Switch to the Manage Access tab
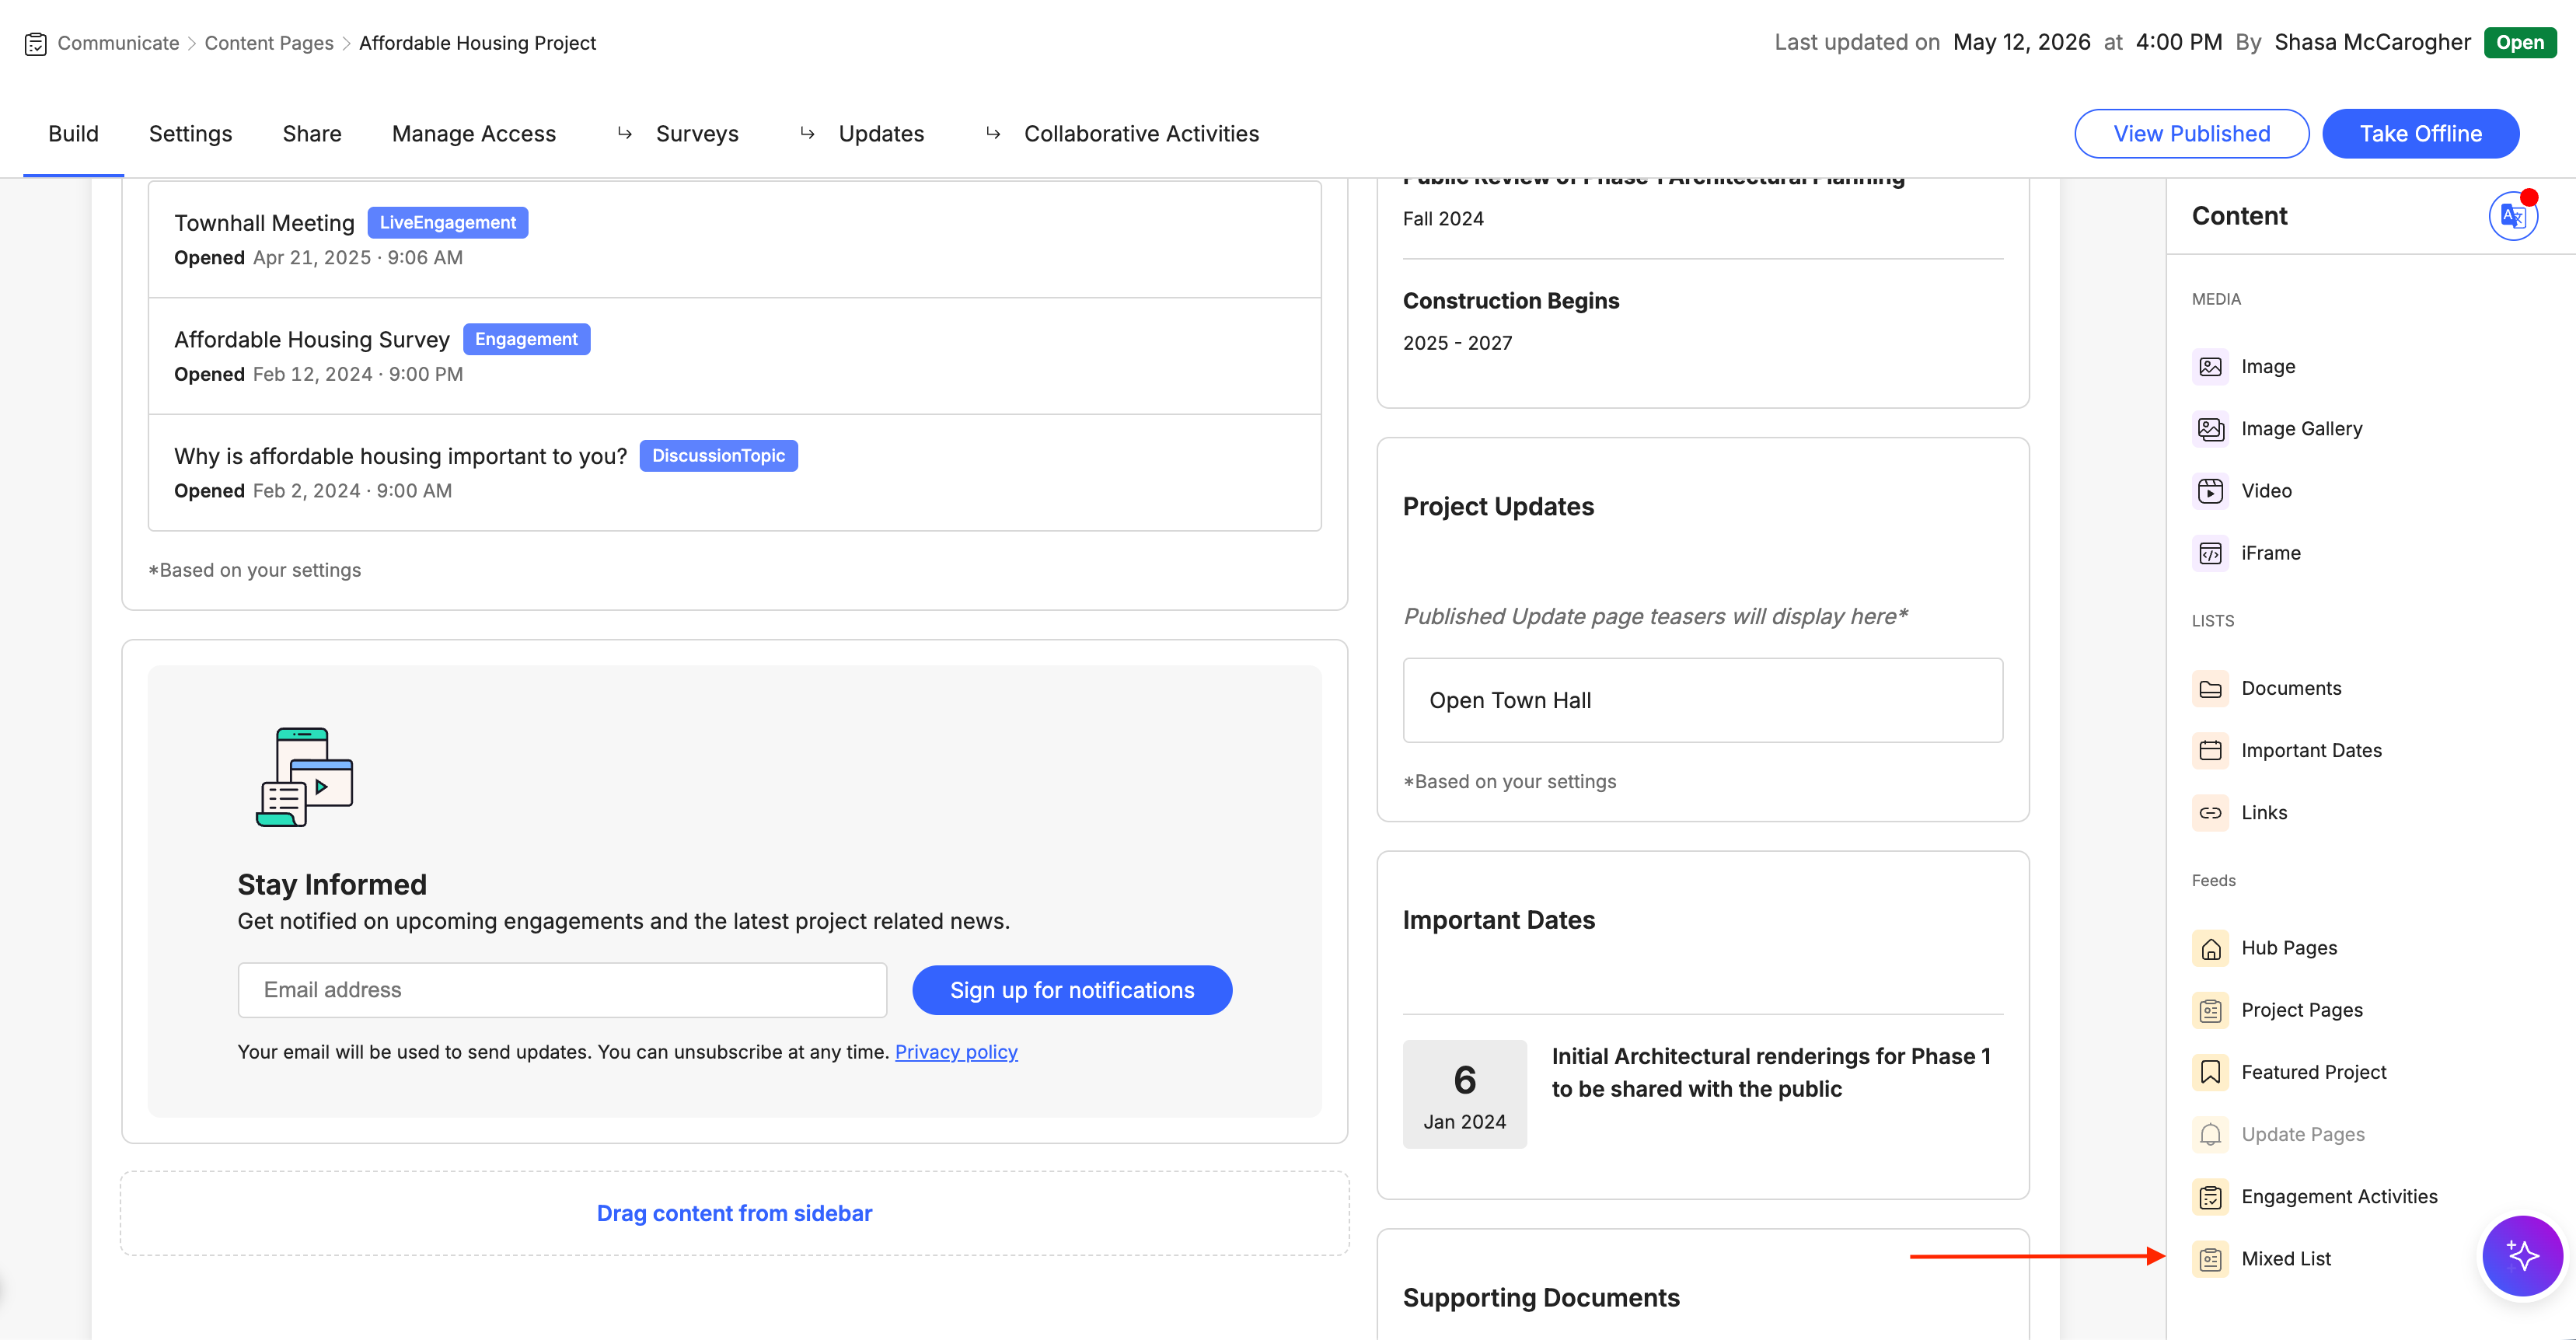Viewport: 2576px width, 1340px height. pos(474,134)
